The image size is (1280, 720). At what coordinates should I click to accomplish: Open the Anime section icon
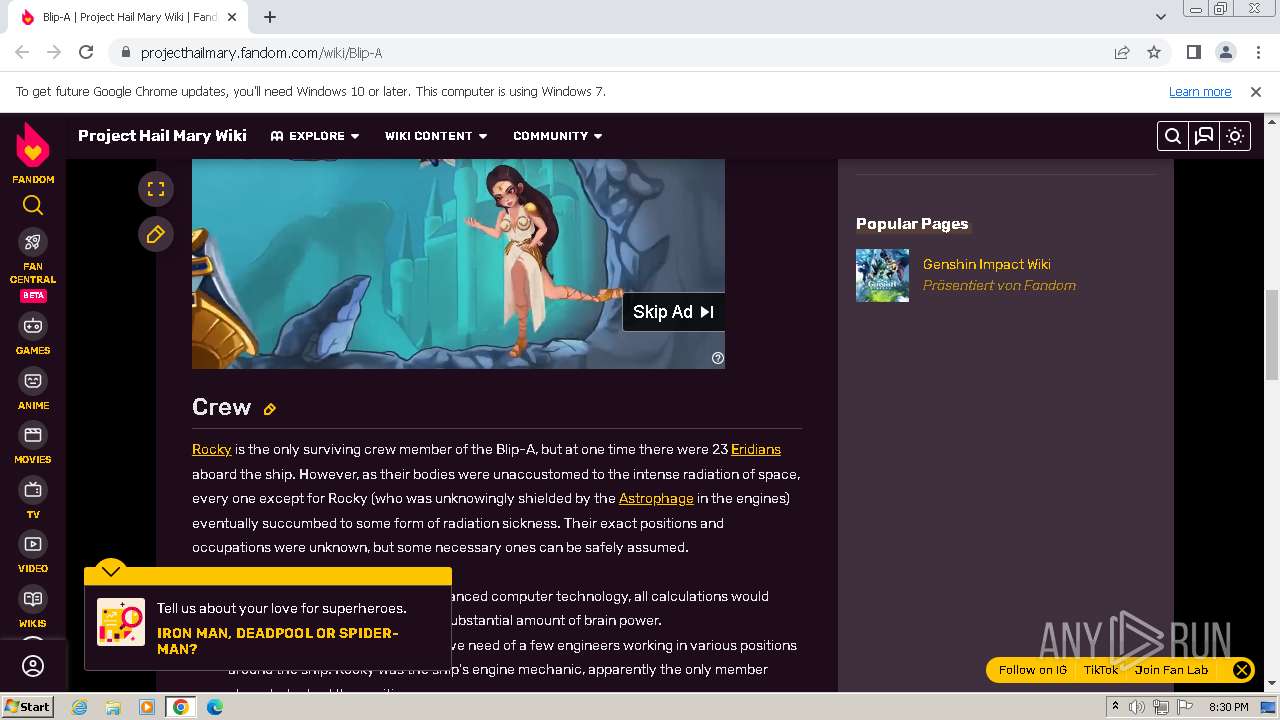[x=33, y=381]
